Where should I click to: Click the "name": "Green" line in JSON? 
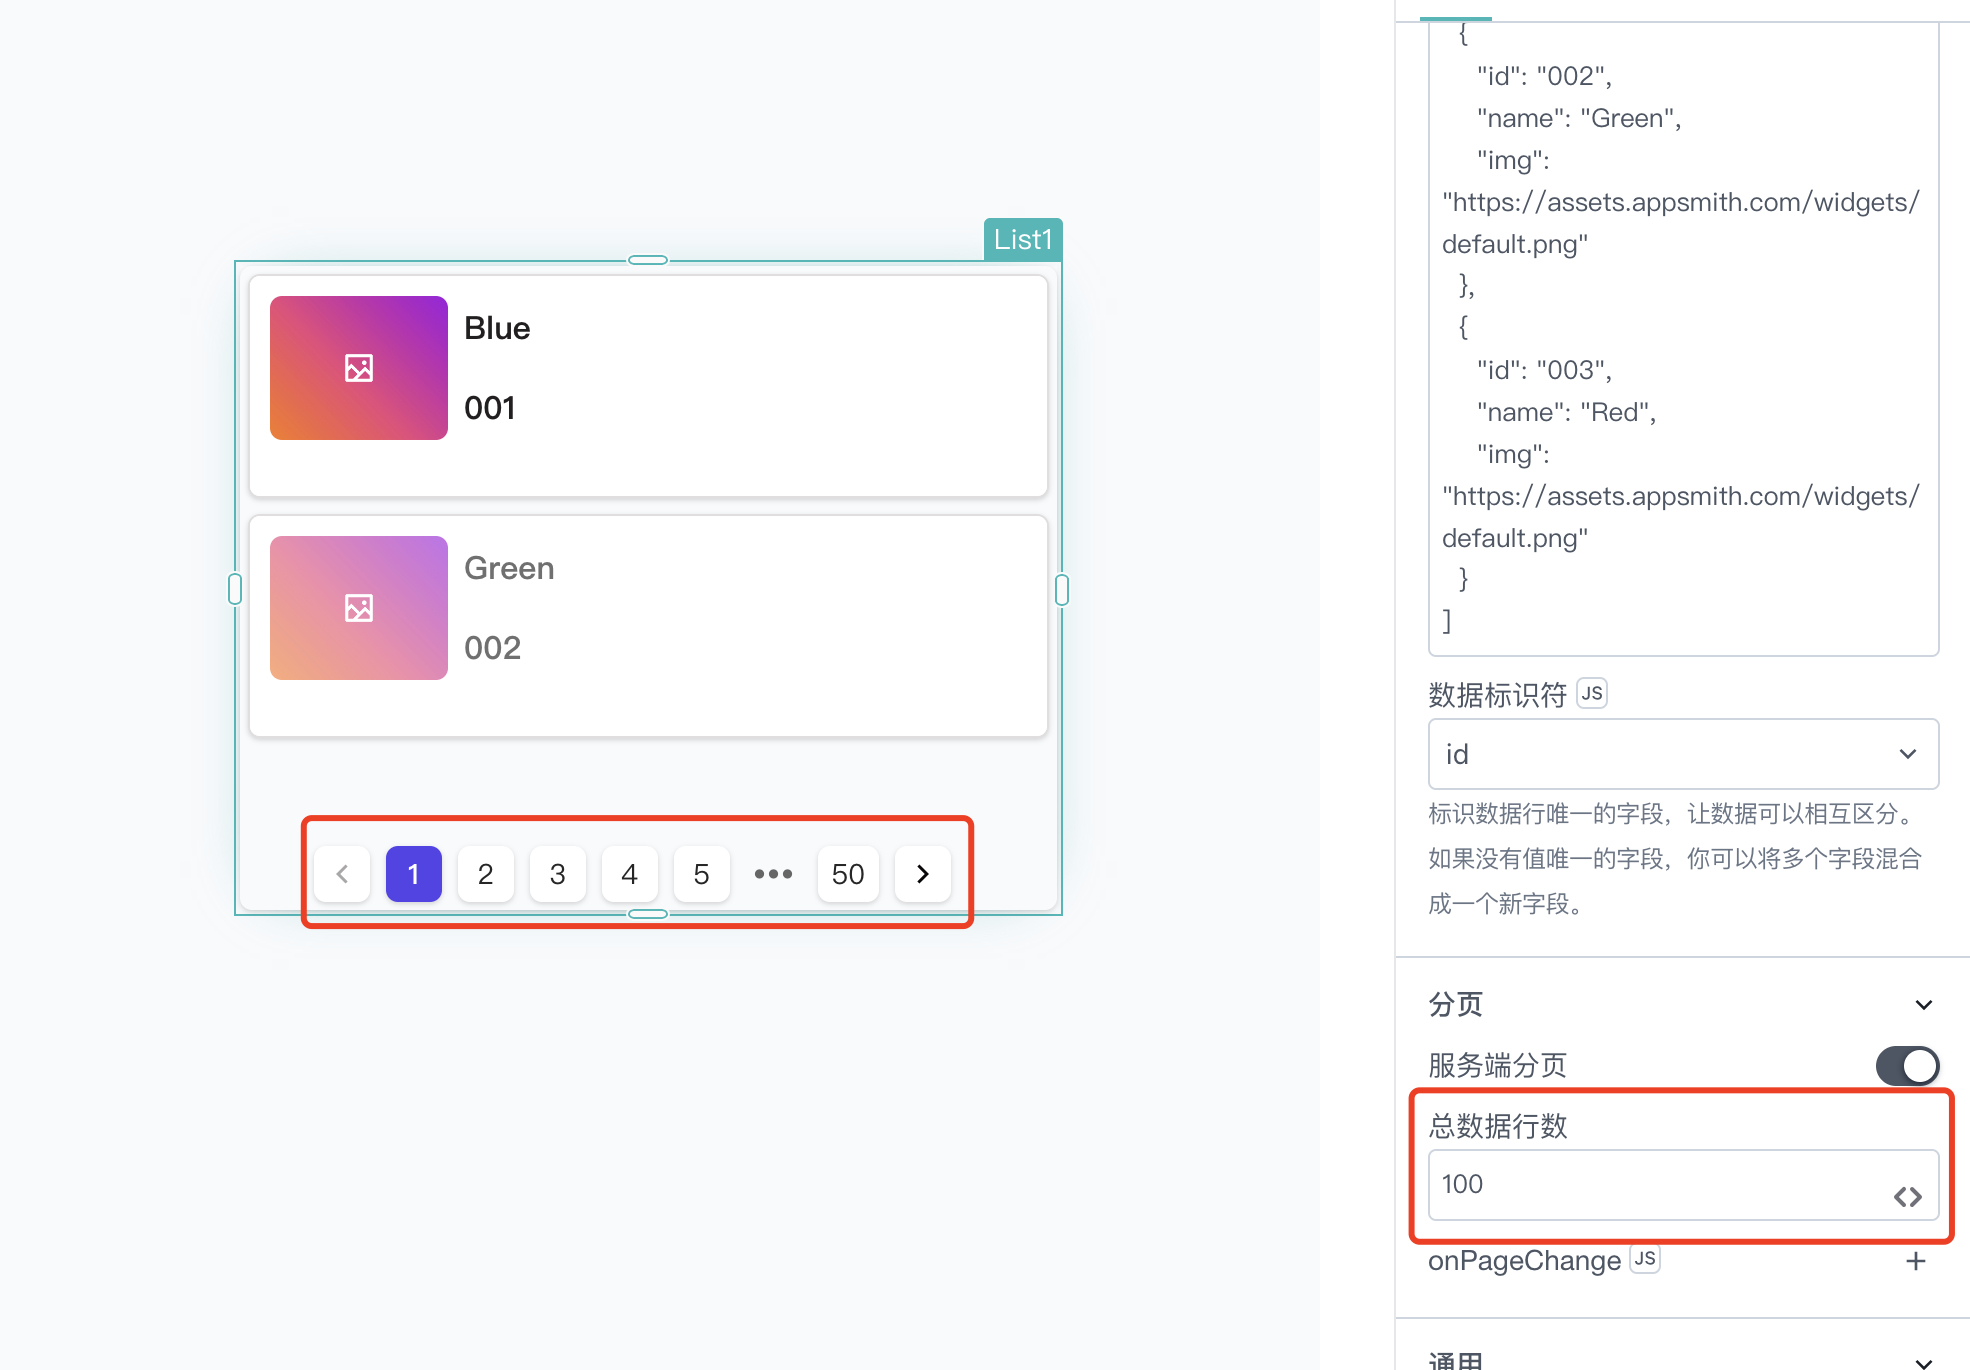(x=1580, y=118)
